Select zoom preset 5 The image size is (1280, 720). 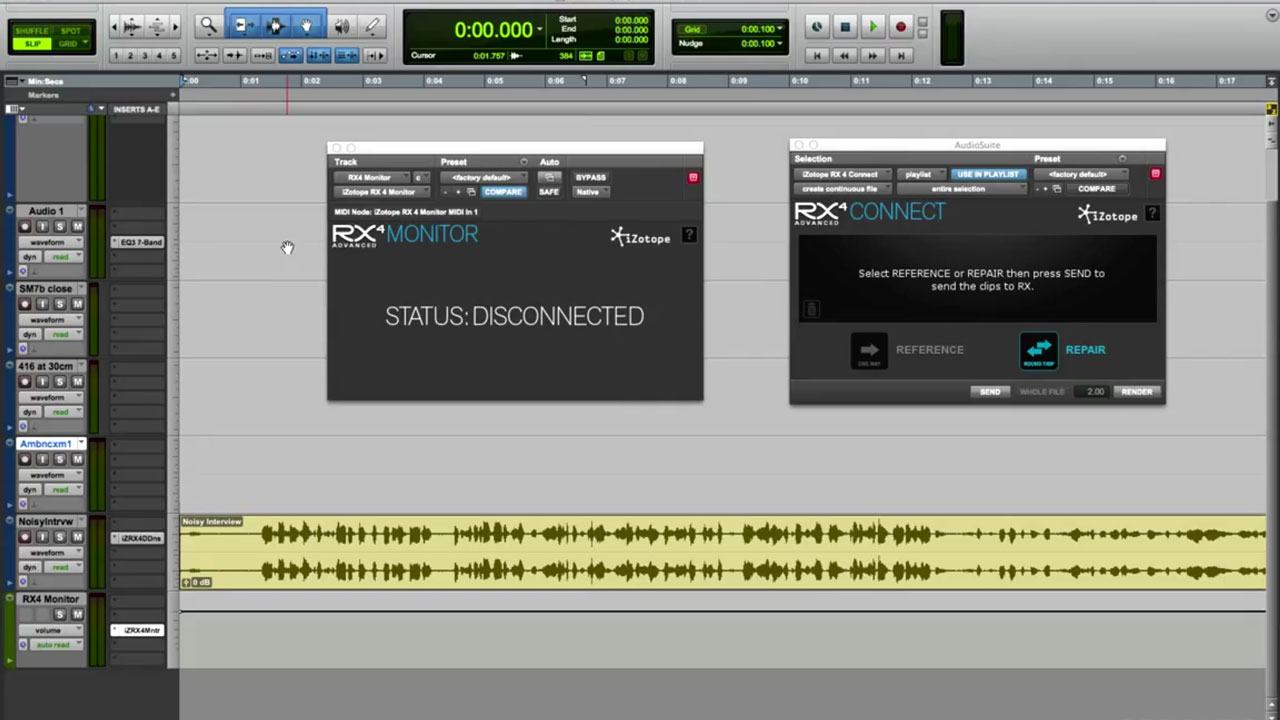point(175,55)
